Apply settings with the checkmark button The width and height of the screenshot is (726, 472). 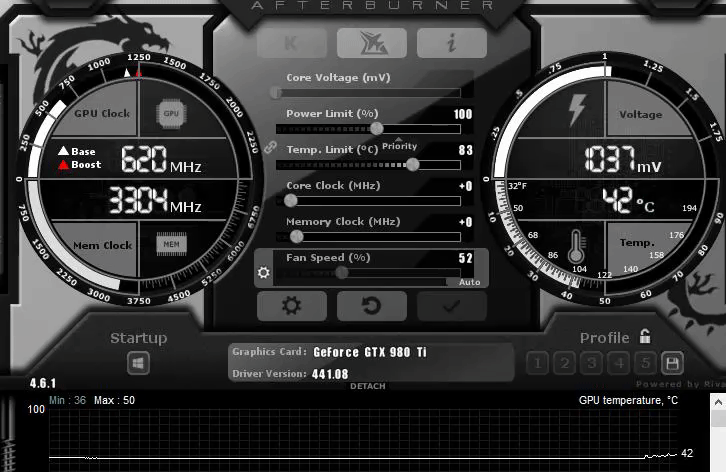451,306
